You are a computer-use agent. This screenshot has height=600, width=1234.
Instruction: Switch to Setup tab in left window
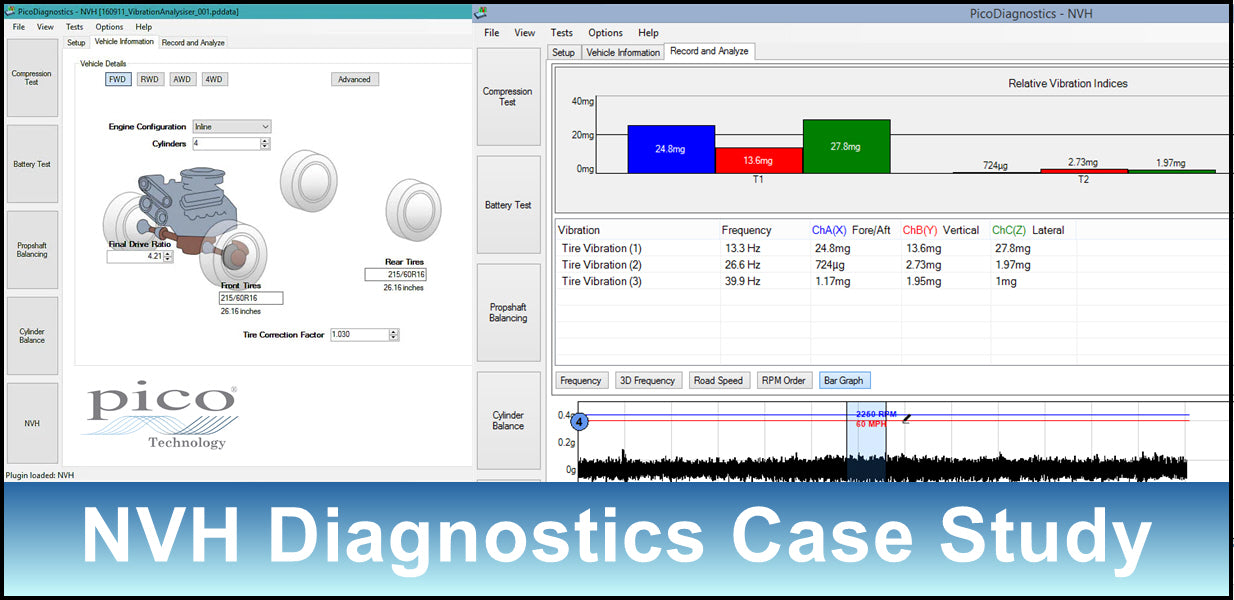(76, 42)
